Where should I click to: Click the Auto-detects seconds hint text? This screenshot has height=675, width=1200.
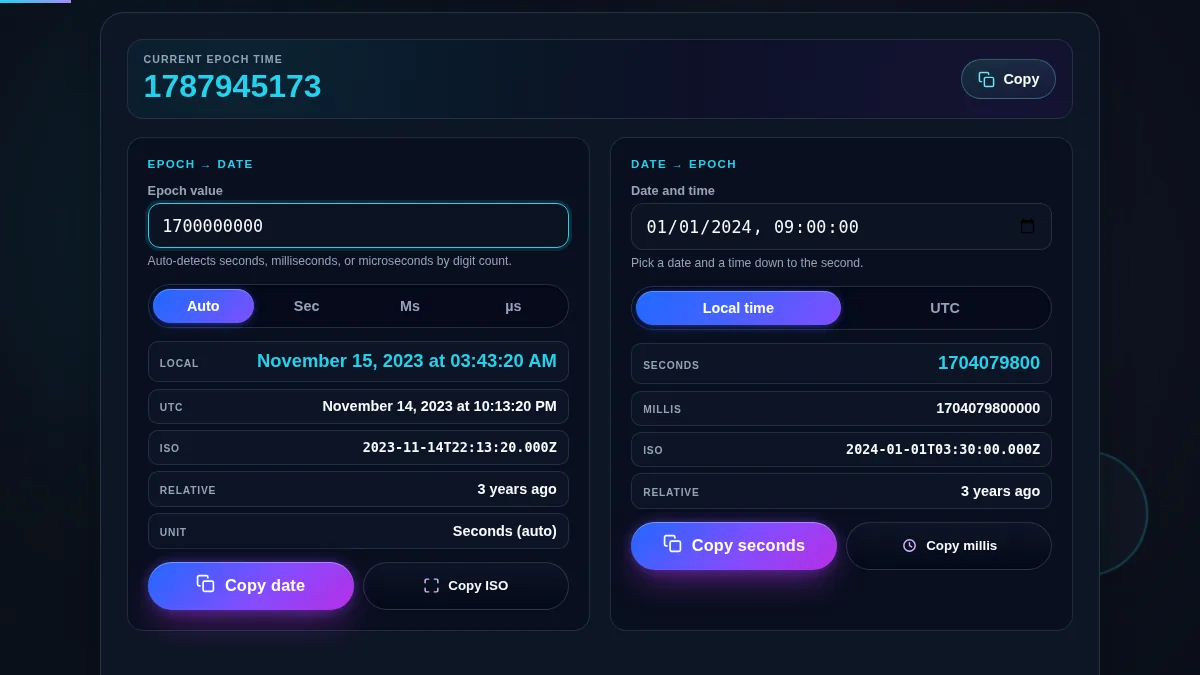pos(330,261)
